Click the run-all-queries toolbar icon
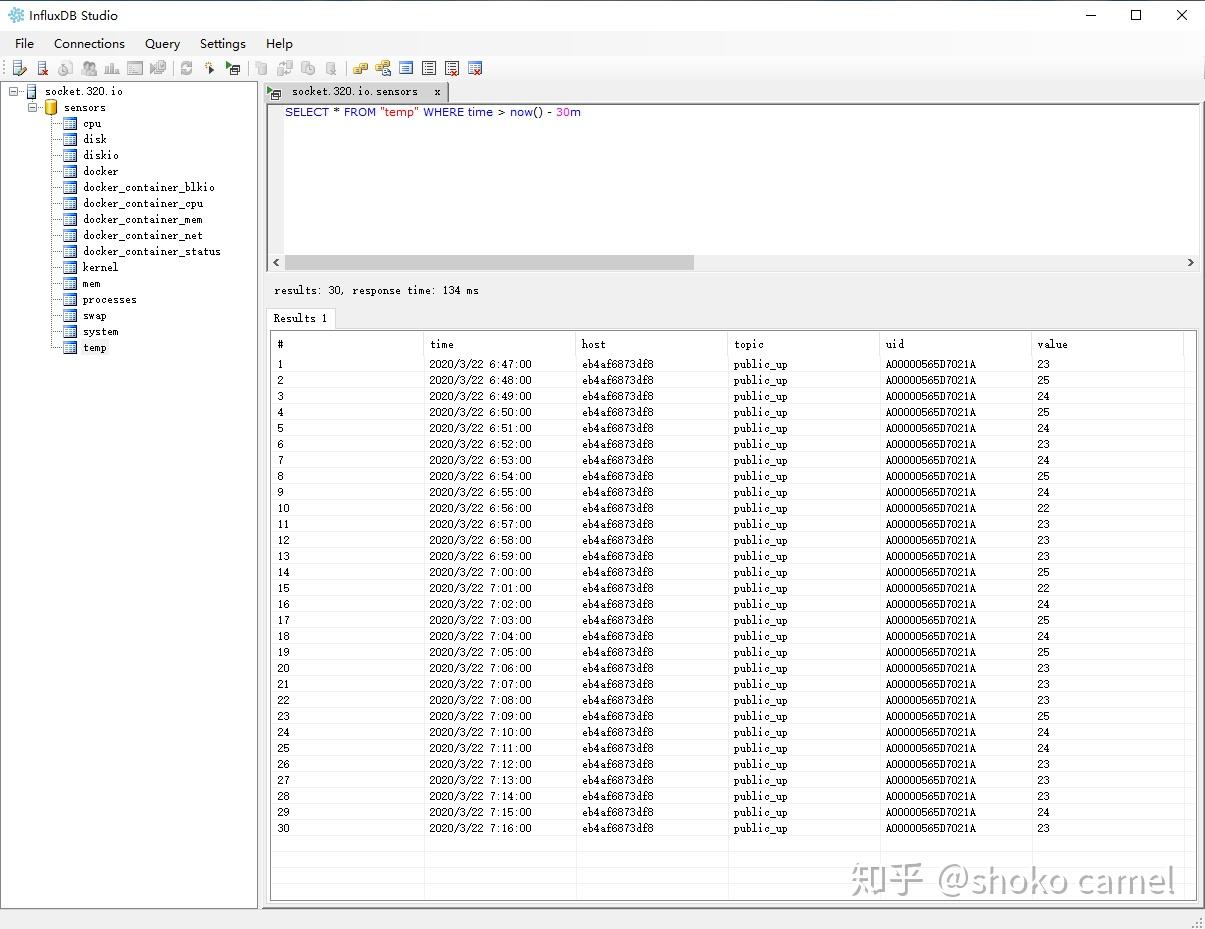Screen dimensions: 1205x929 (x=233, y=68)
